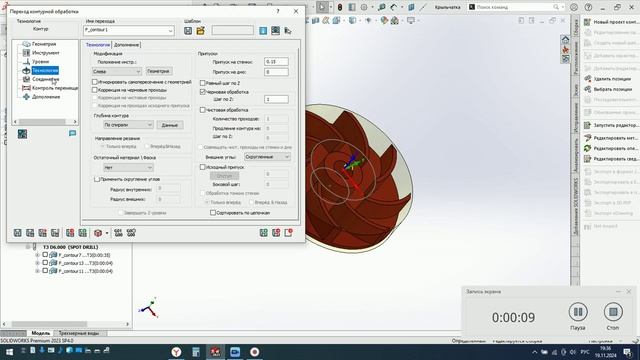Tick the F_contour7 operation checkbox

tap(45, 255)
